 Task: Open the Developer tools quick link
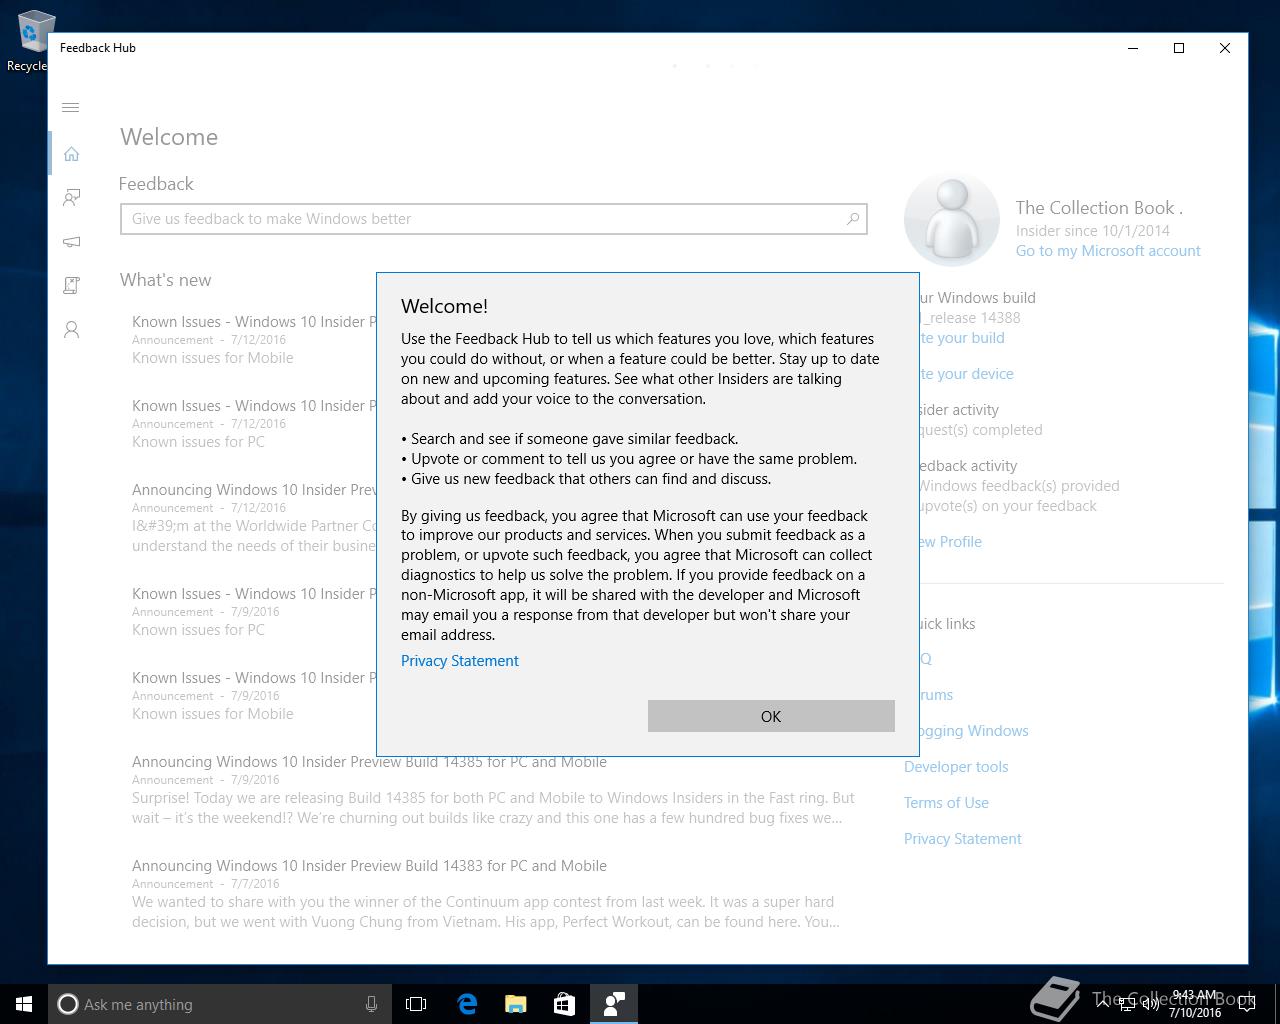pos(956,767)
